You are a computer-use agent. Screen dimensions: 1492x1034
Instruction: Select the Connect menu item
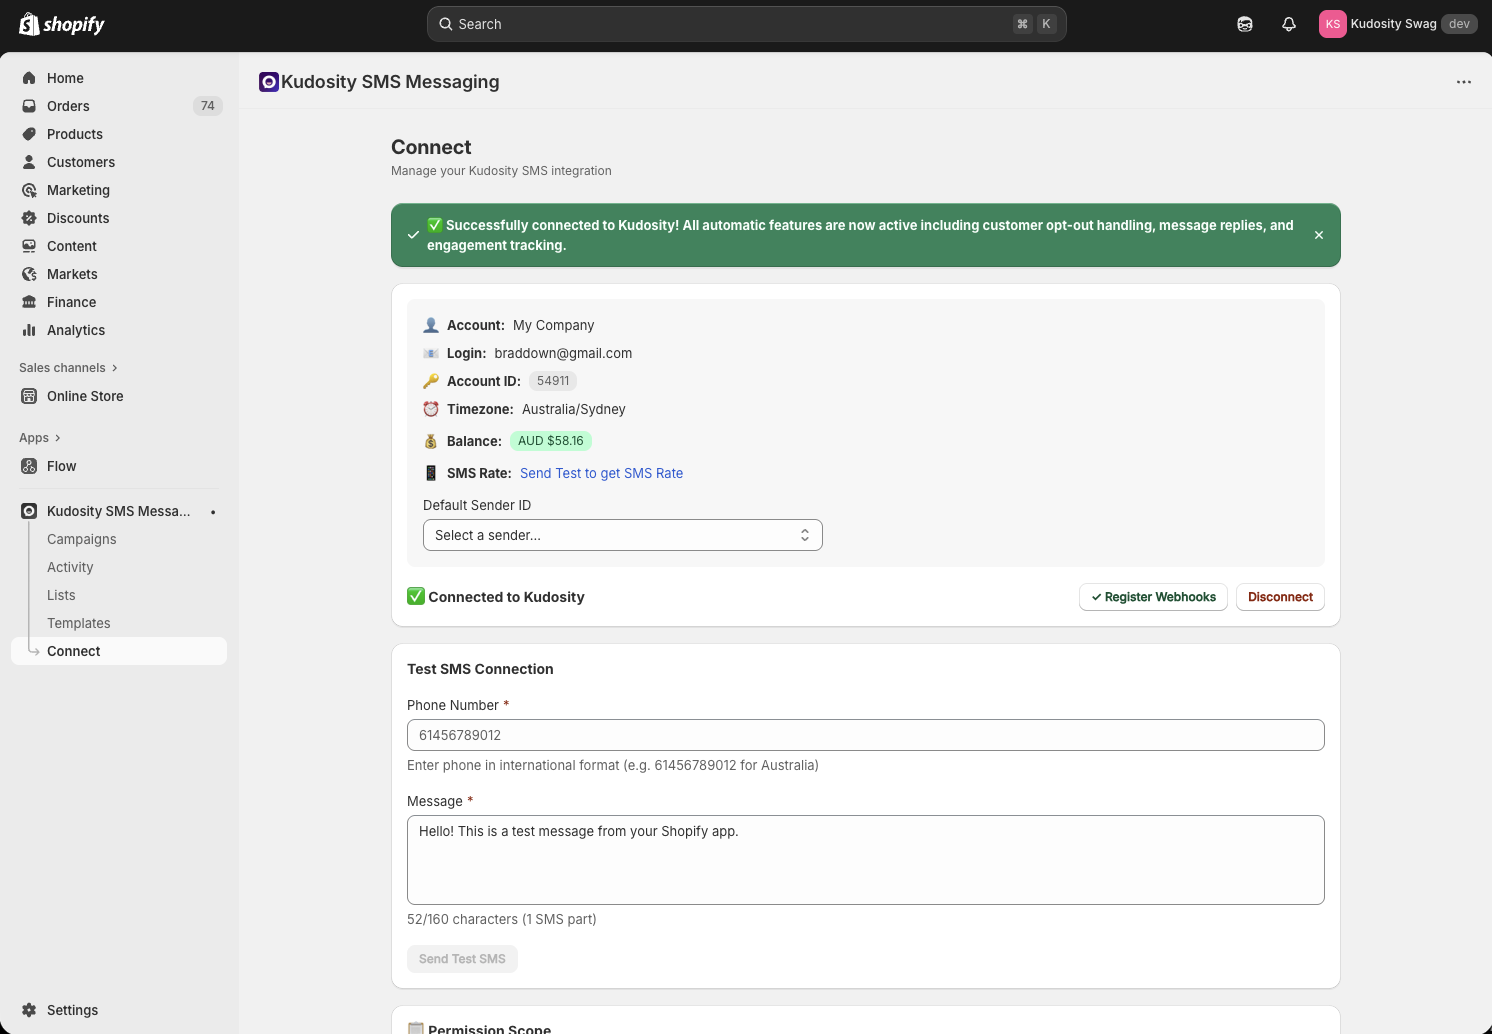tap(119, 651)
